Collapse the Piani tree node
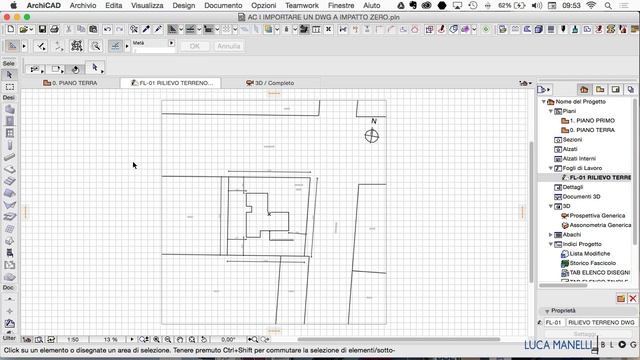The width and height of the screenshot is (640, 360). 550,111
